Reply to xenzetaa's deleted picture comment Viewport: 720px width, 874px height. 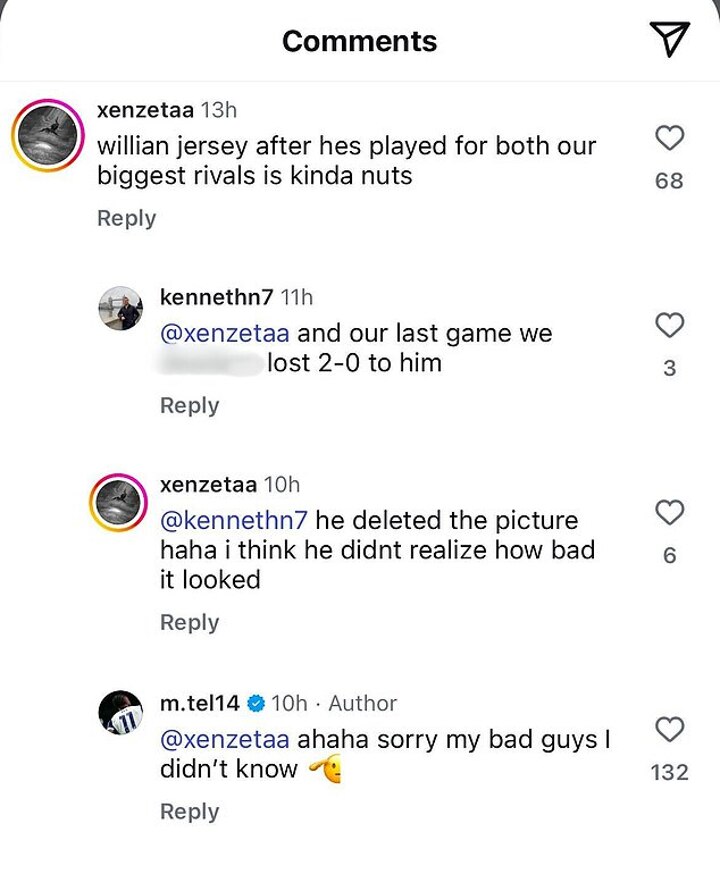pyautogui.click(x=189, y=622)
